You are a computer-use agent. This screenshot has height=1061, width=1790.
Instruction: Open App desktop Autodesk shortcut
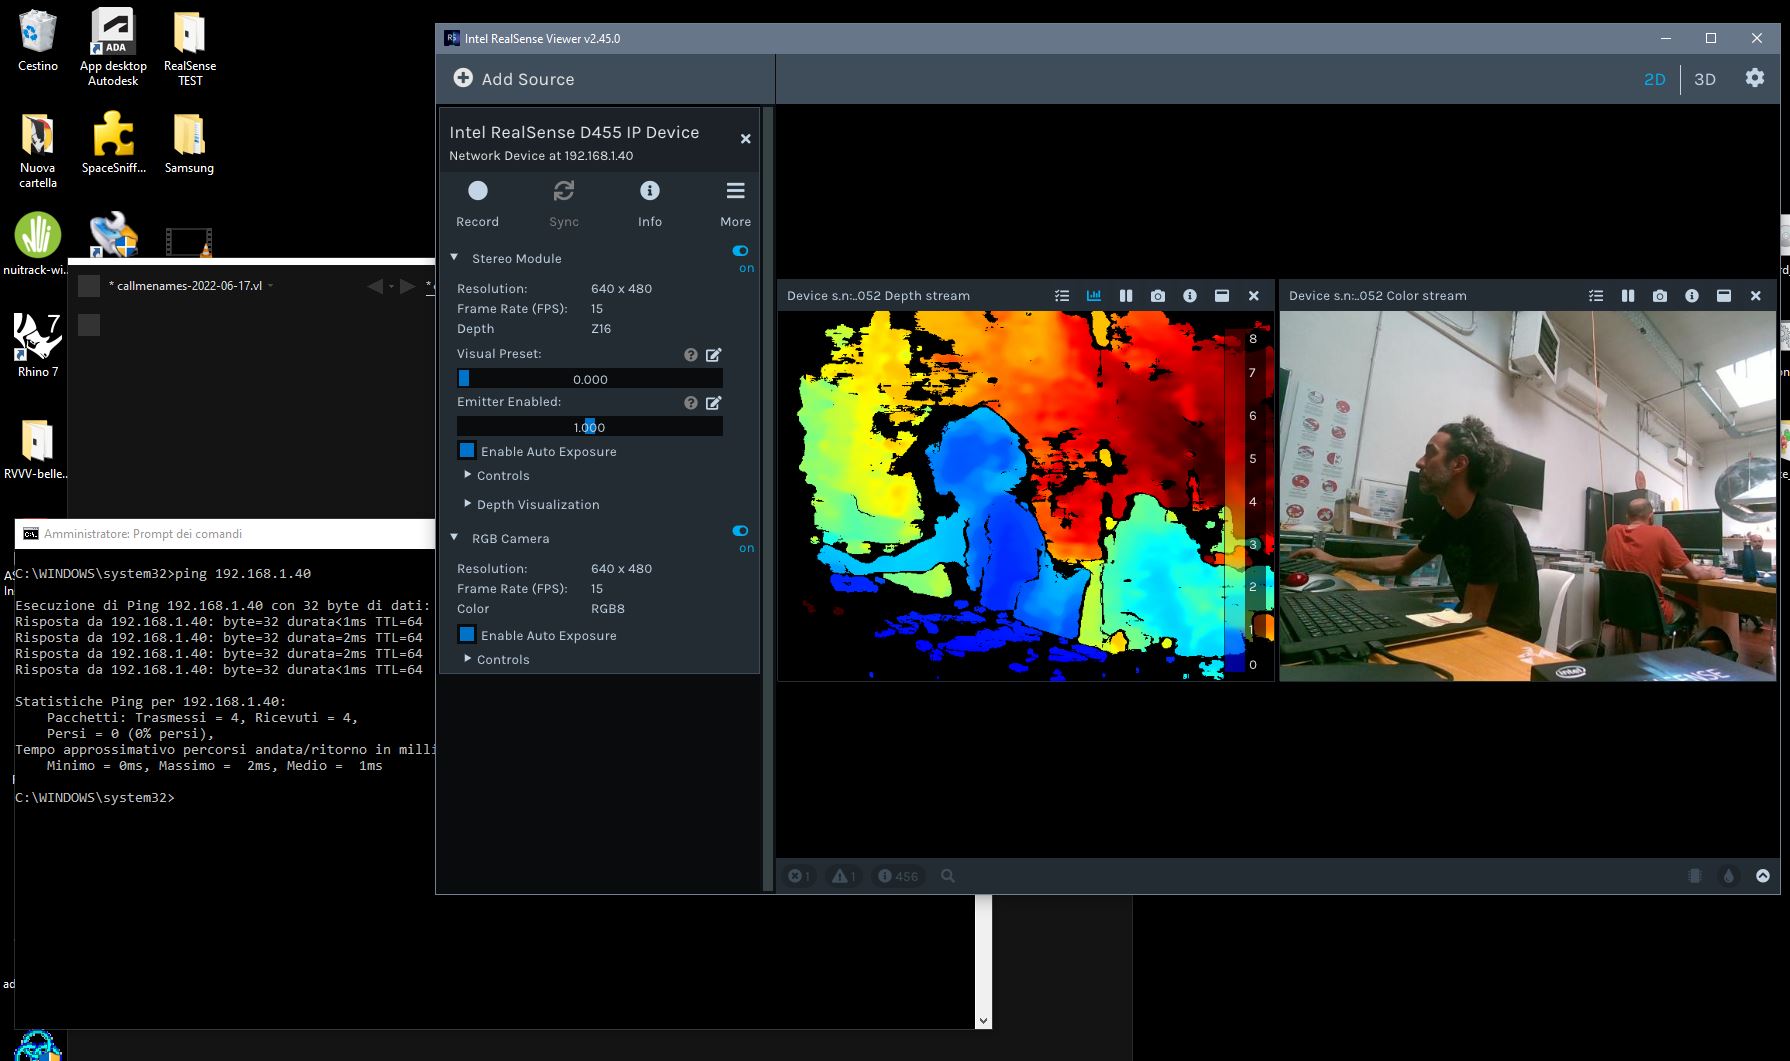(x=113, y=48)
